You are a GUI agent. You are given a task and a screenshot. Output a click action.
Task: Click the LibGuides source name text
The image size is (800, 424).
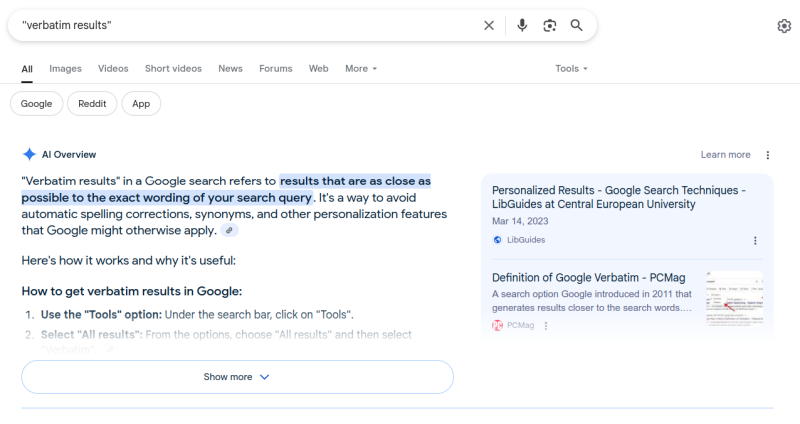coord(526,240)
